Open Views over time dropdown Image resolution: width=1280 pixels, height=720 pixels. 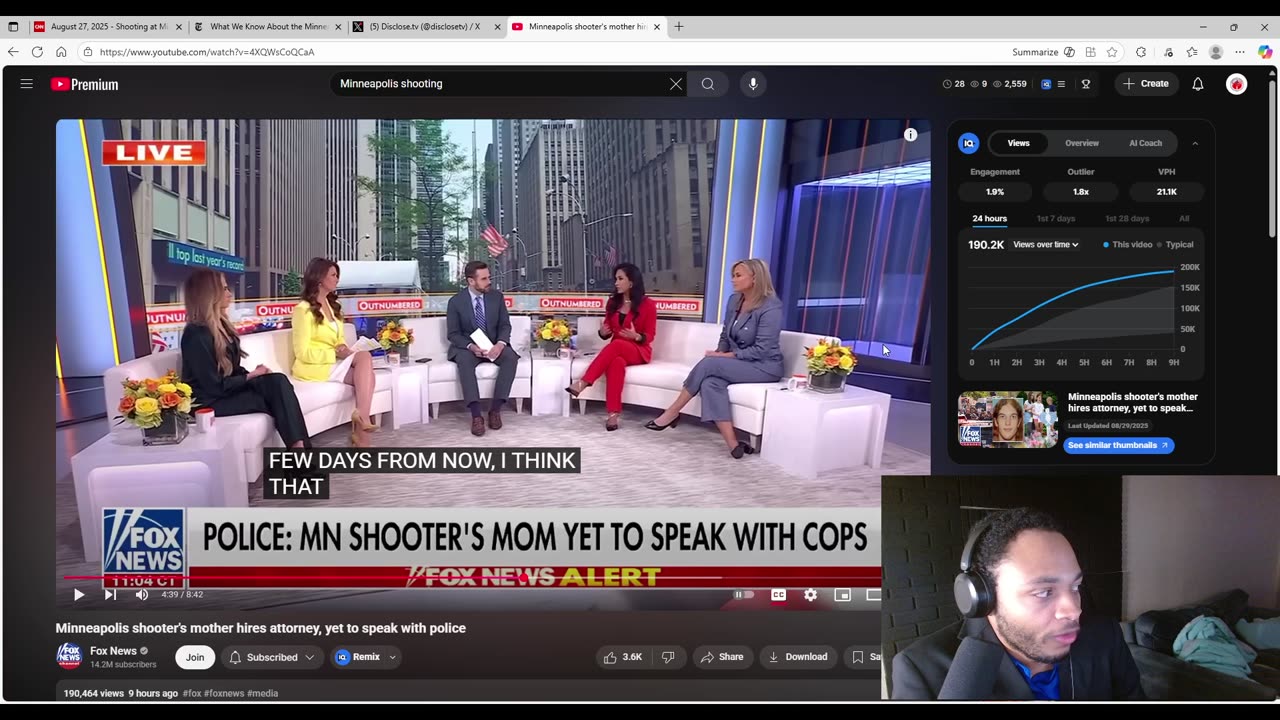(1046, 245)
